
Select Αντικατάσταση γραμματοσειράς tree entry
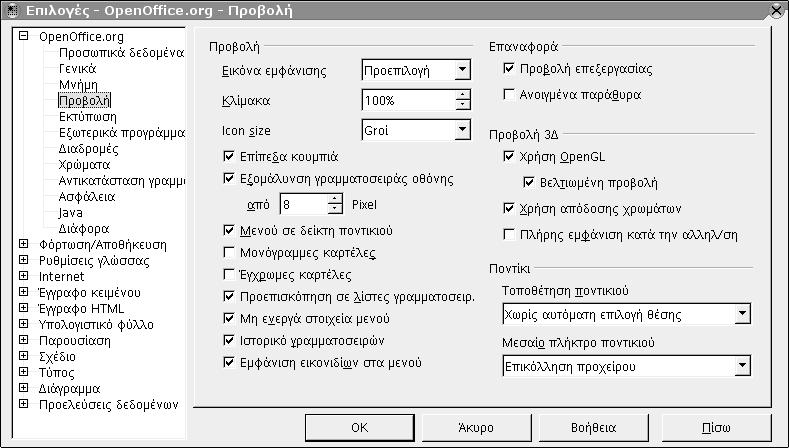[121, 181]
